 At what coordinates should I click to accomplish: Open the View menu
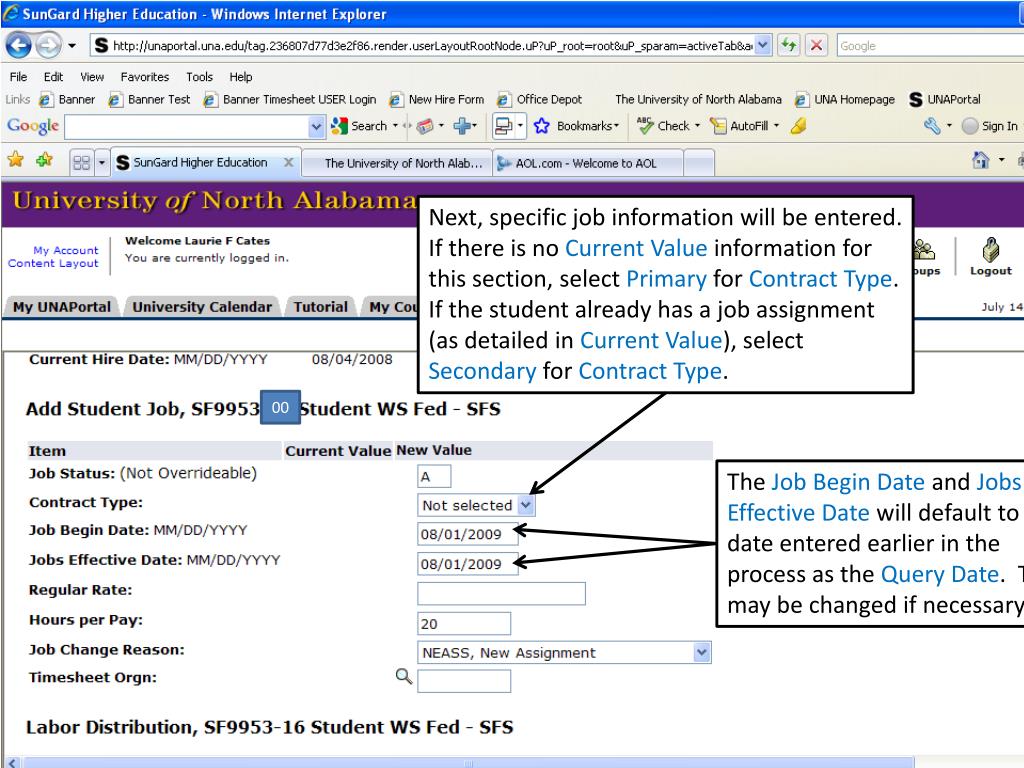[x=92, y=77]
